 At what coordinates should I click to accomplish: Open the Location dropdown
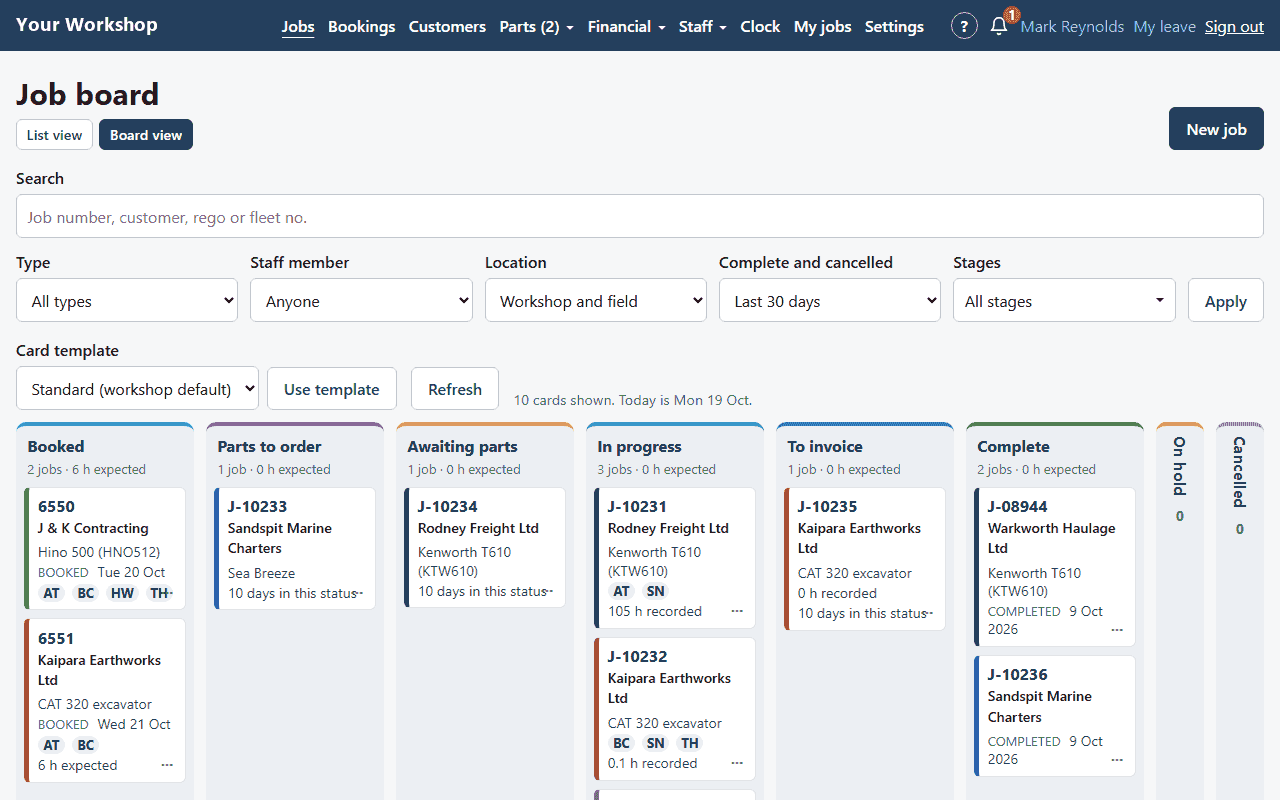596,300
